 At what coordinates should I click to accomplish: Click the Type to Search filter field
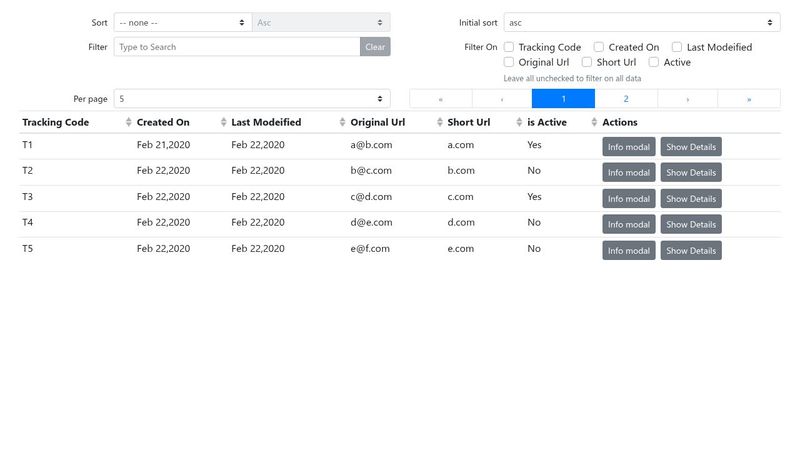tap(237, 47)
